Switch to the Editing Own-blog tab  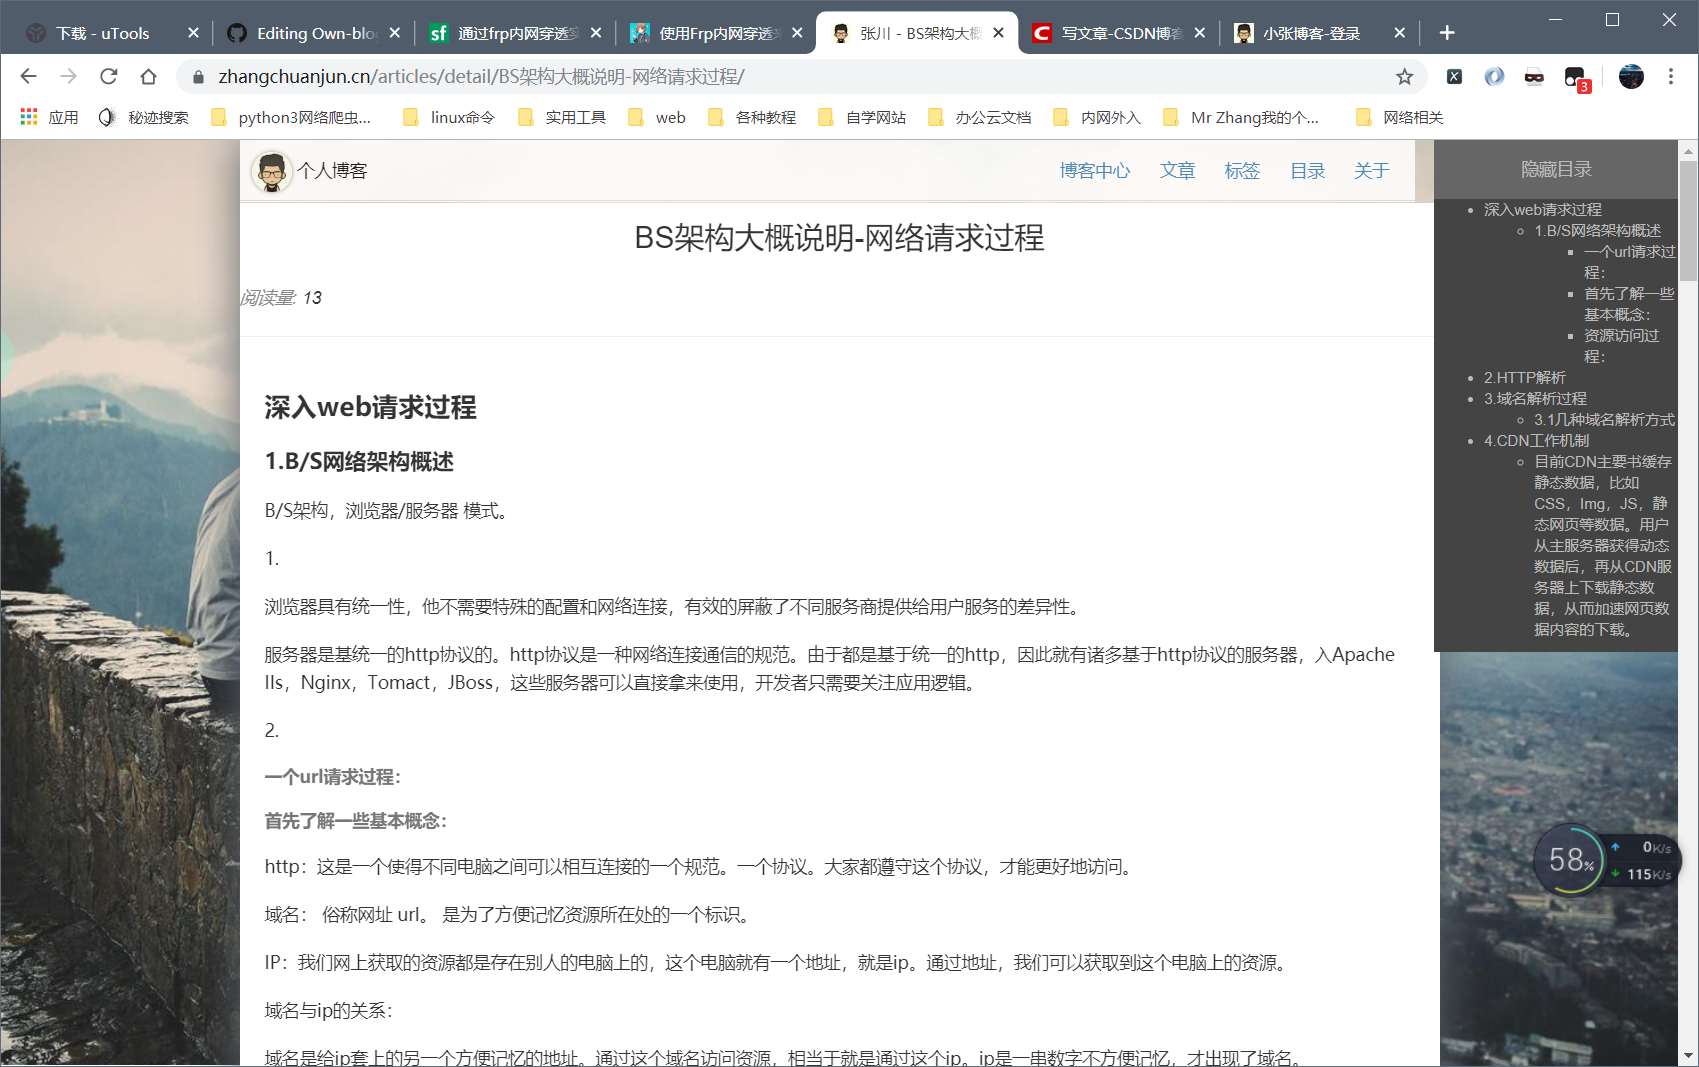tap(314, 33)
